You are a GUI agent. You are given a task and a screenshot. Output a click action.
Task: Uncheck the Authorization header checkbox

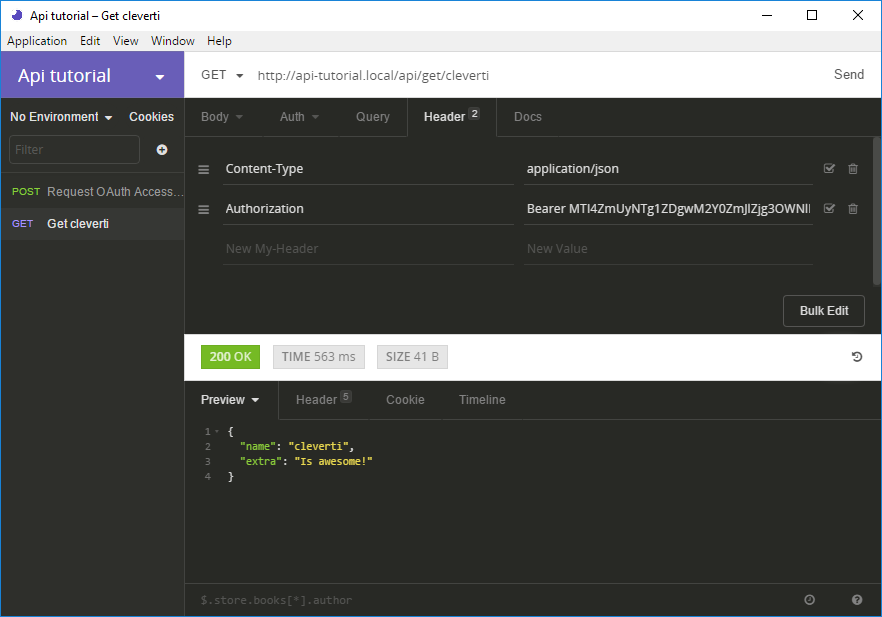829,208
